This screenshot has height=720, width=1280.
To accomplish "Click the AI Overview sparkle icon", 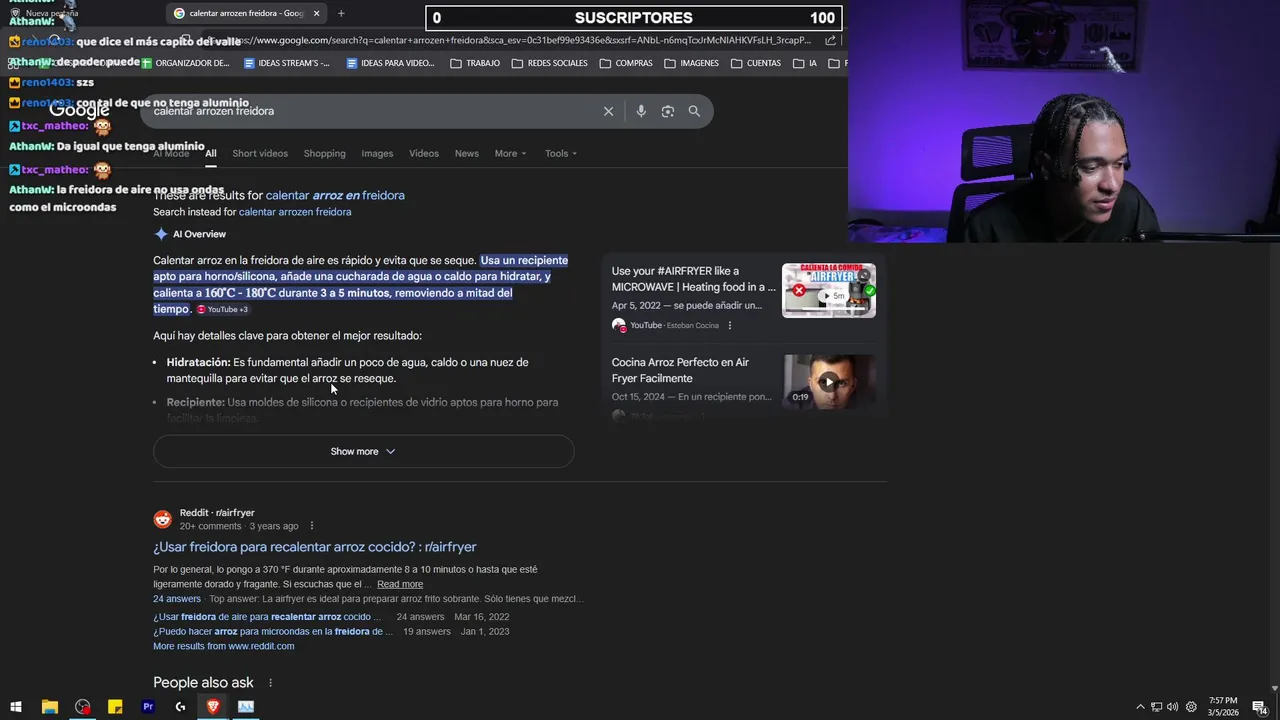I will 161,234.
